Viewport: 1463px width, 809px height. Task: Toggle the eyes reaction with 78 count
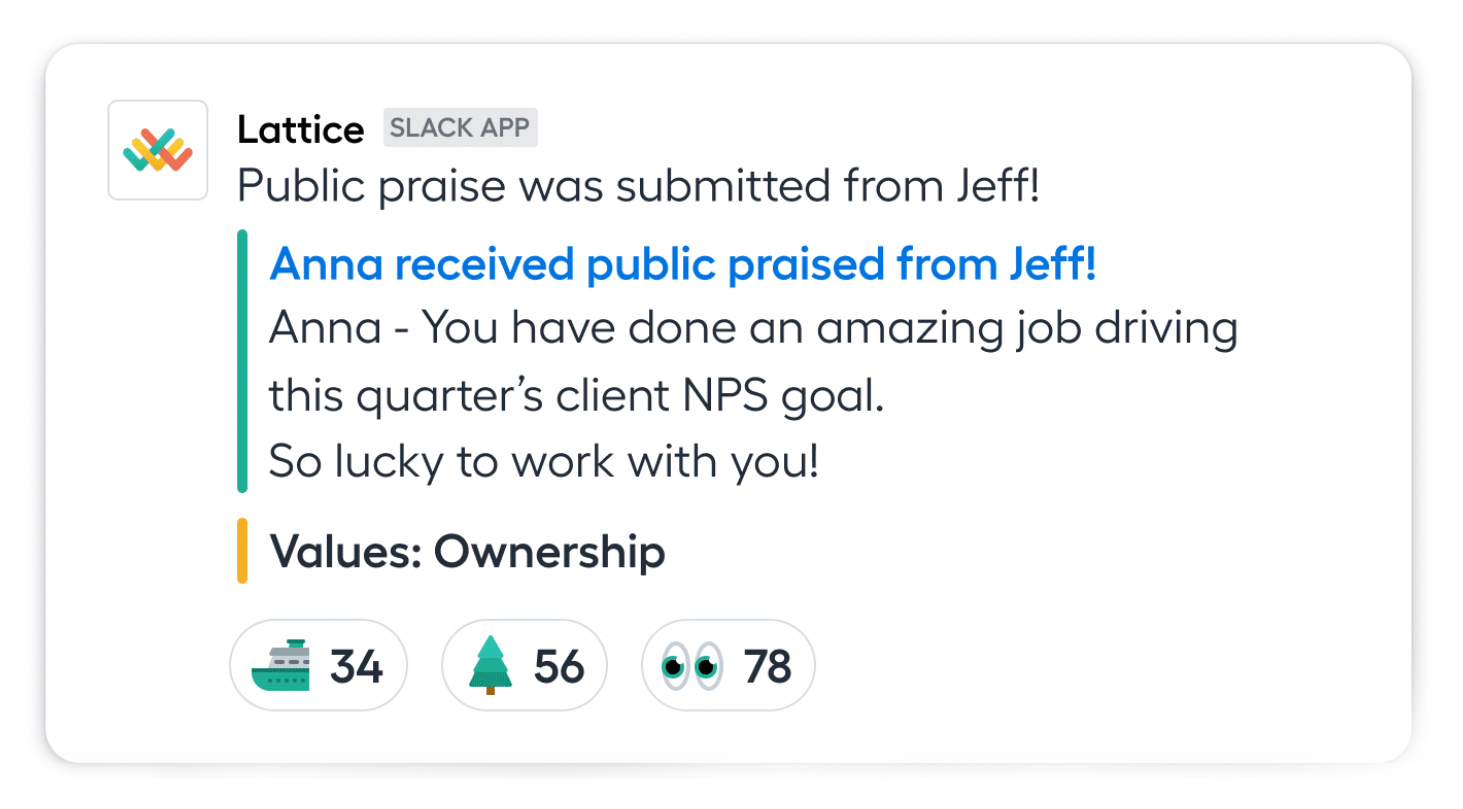728,666
